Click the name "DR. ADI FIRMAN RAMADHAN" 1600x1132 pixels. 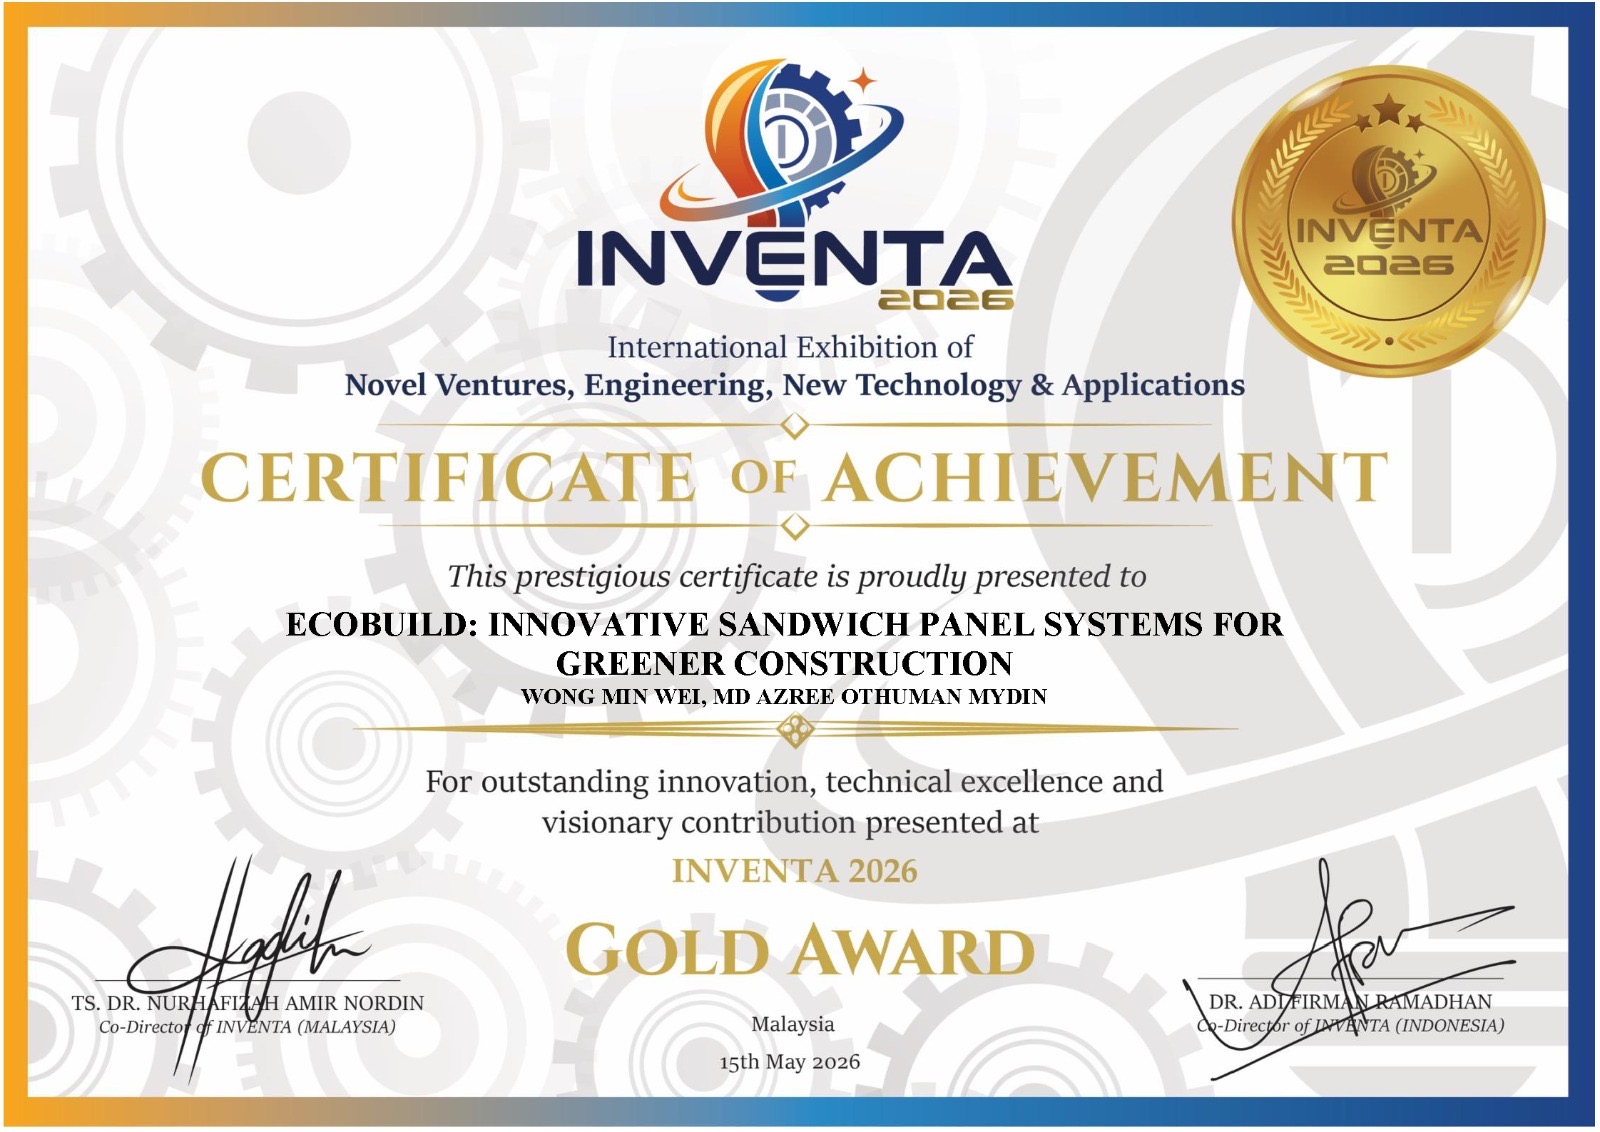[x=1350, y=1002]
